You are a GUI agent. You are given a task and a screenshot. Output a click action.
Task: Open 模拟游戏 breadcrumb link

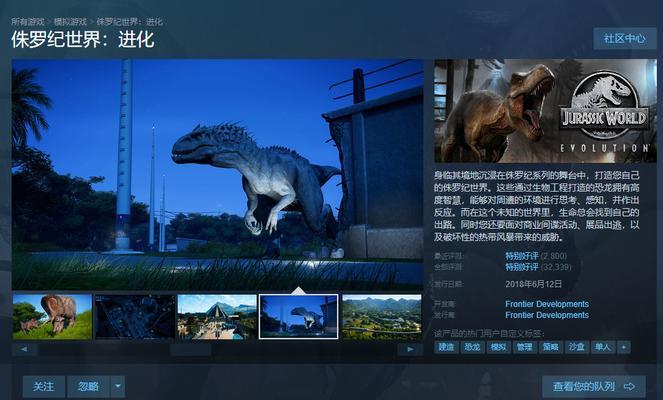pyautogui.click(x=70, y=22)
